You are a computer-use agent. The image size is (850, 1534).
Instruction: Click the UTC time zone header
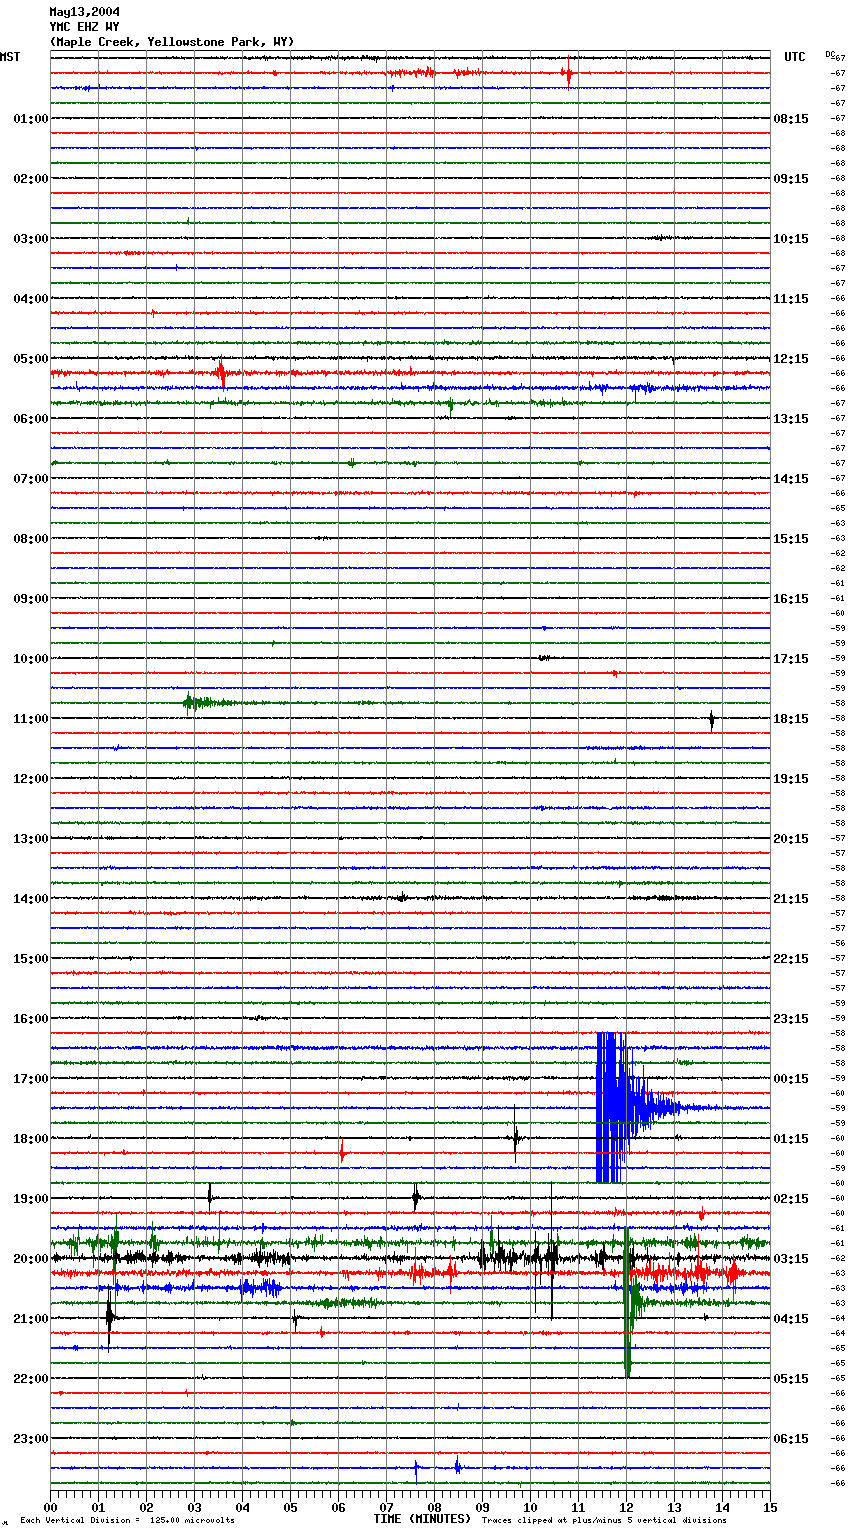tap(794, 57)
